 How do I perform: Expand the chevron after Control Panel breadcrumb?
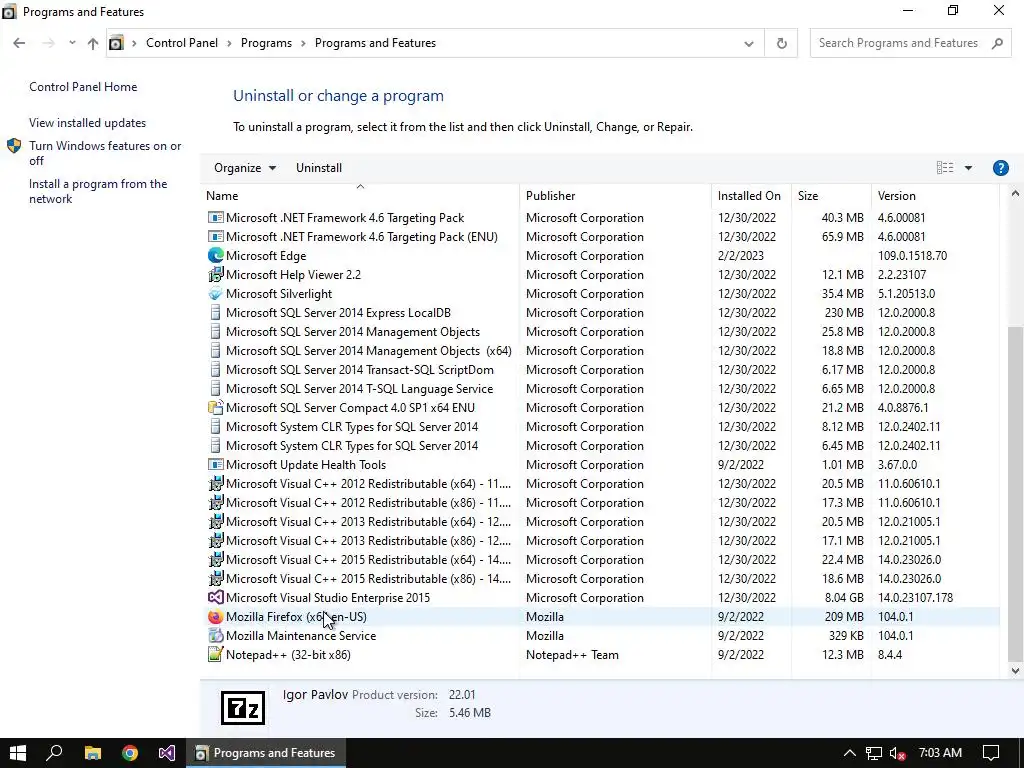pos(229,43)
